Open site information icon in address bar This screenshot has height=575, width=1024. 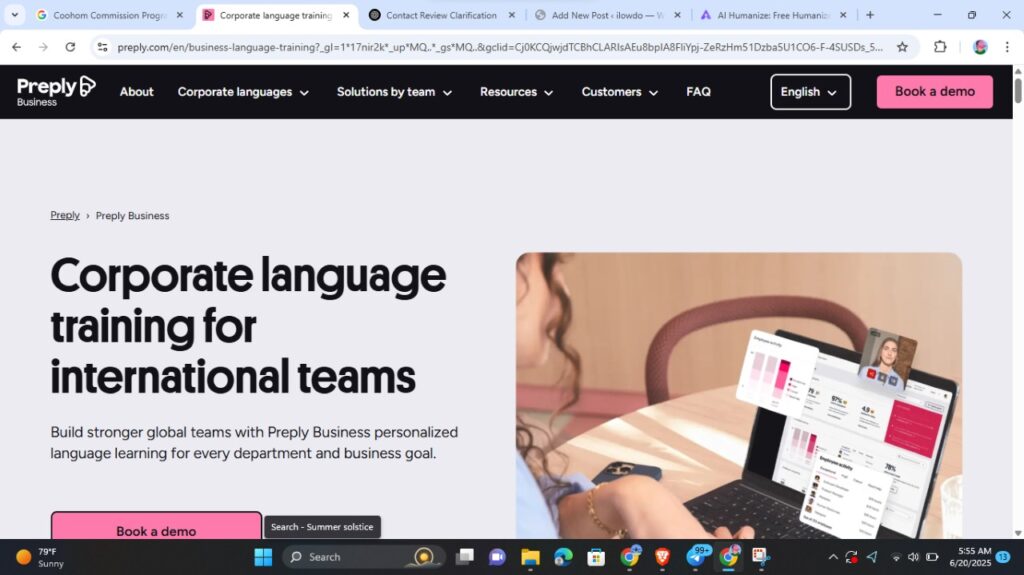[102, 47]
